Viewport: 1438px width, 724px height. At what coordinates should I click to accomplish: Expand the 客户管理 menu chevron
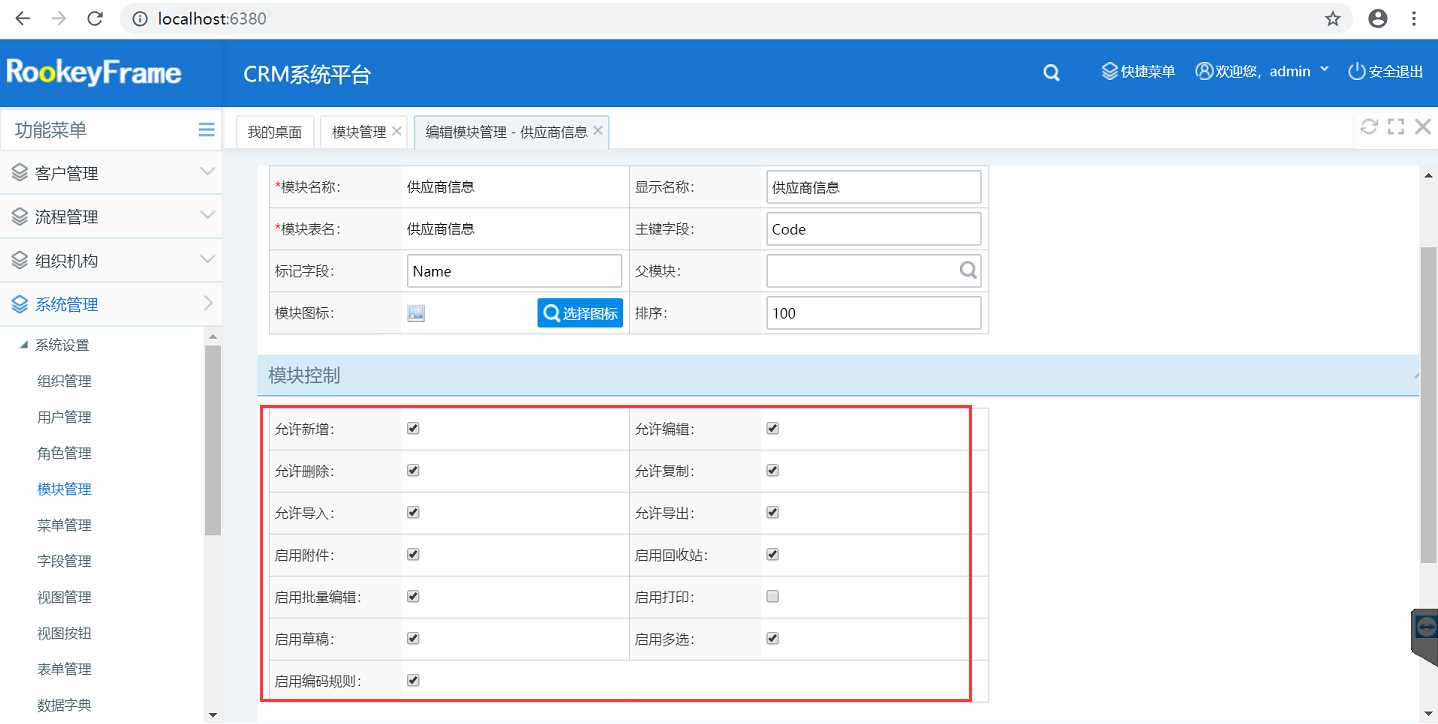click(x=207, y=172)
